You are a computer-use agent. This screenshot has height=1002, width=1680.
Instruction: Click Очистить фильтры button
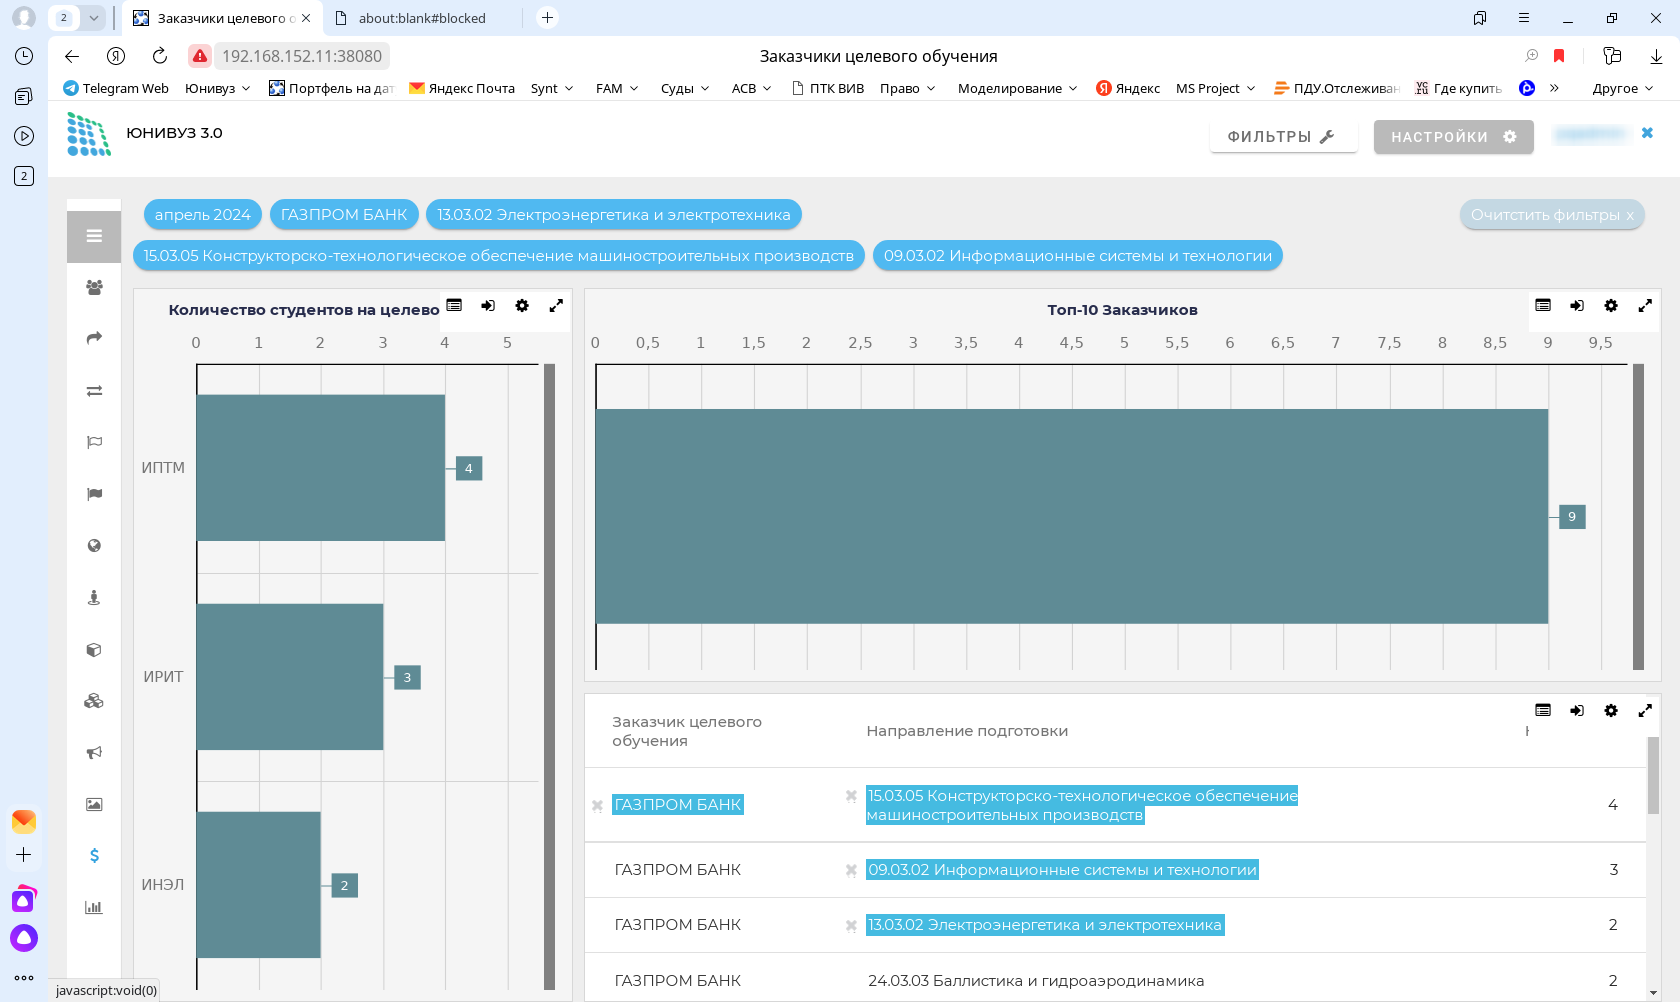click(x=1552, y=215)
